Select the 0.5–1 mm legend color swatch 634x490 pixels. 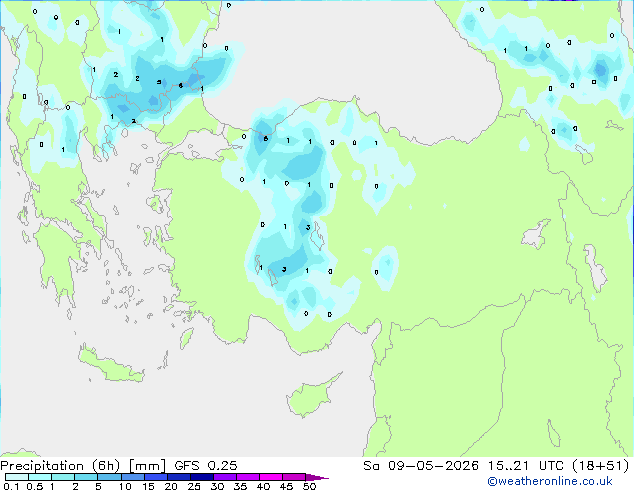point(40,477)
